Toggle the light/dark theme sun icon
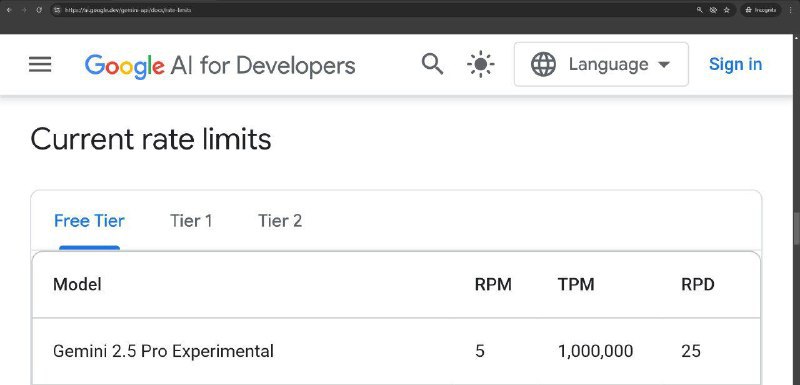This screenshot has height=385, width=800. point(481,65)
